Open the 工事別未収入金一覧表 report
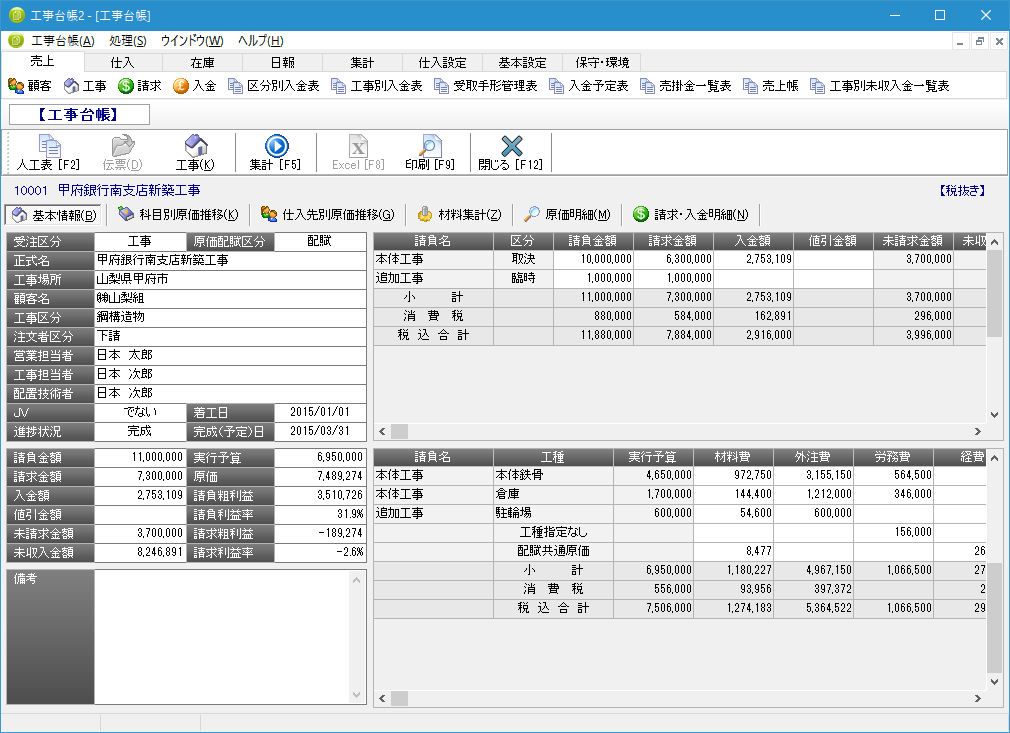Screen dimensions: 1010x733 click(880, 86)
